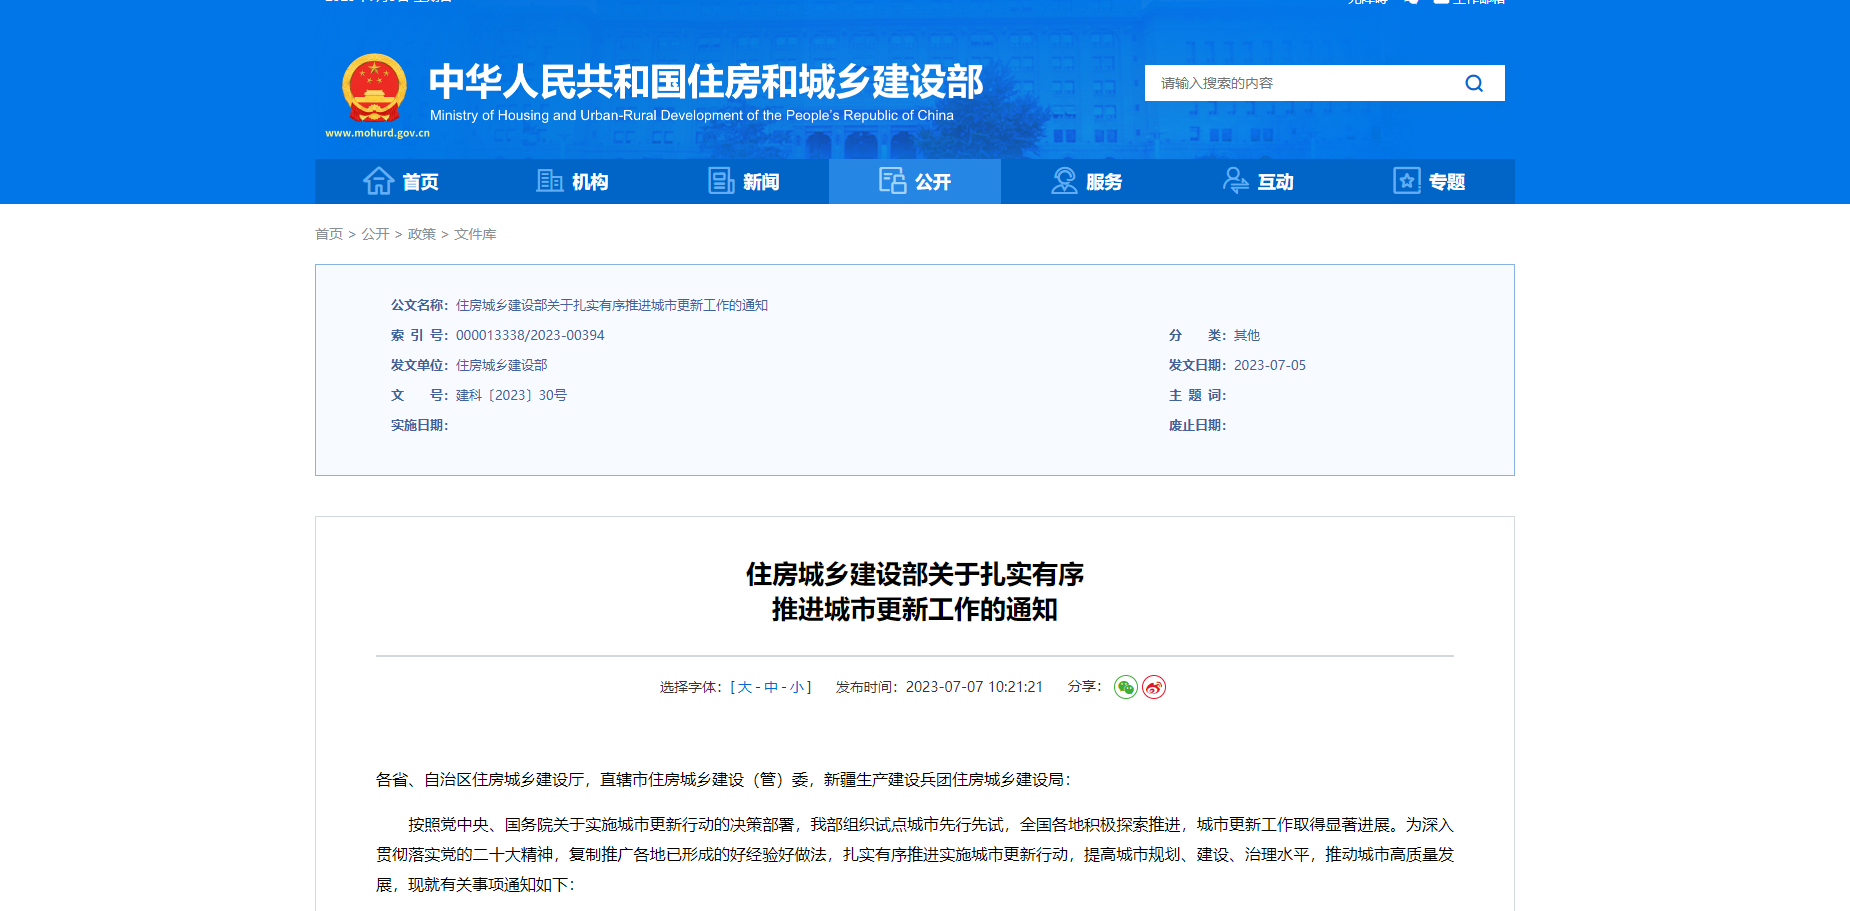Set font size to 小
Image resolution: width=1850 pixels, height=911 pixels.
[796, 687]
